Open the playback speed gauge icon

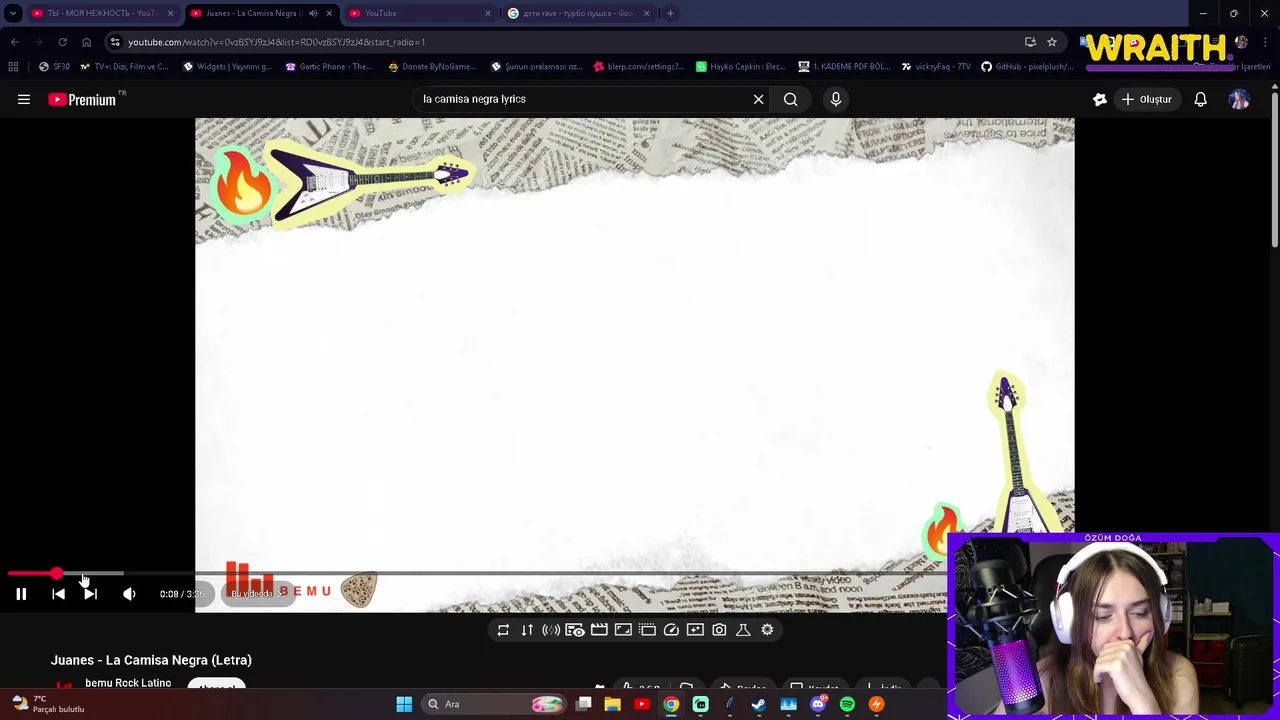tap(671, 630)
